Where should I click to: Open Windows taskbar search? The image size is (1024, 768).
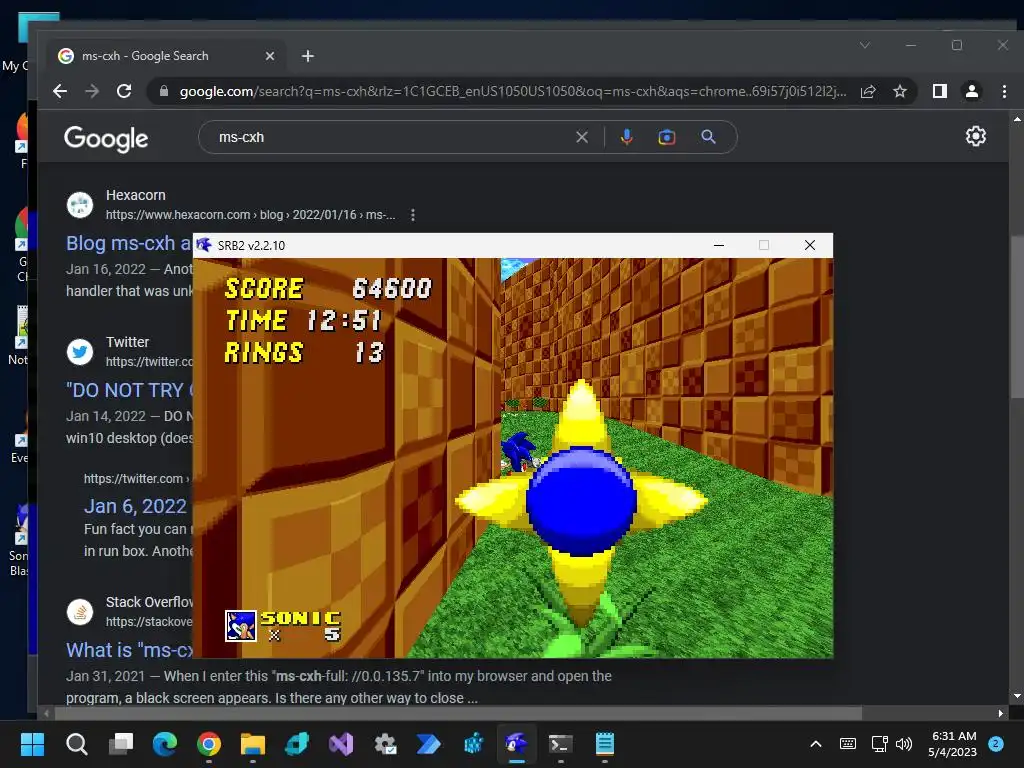76,744
